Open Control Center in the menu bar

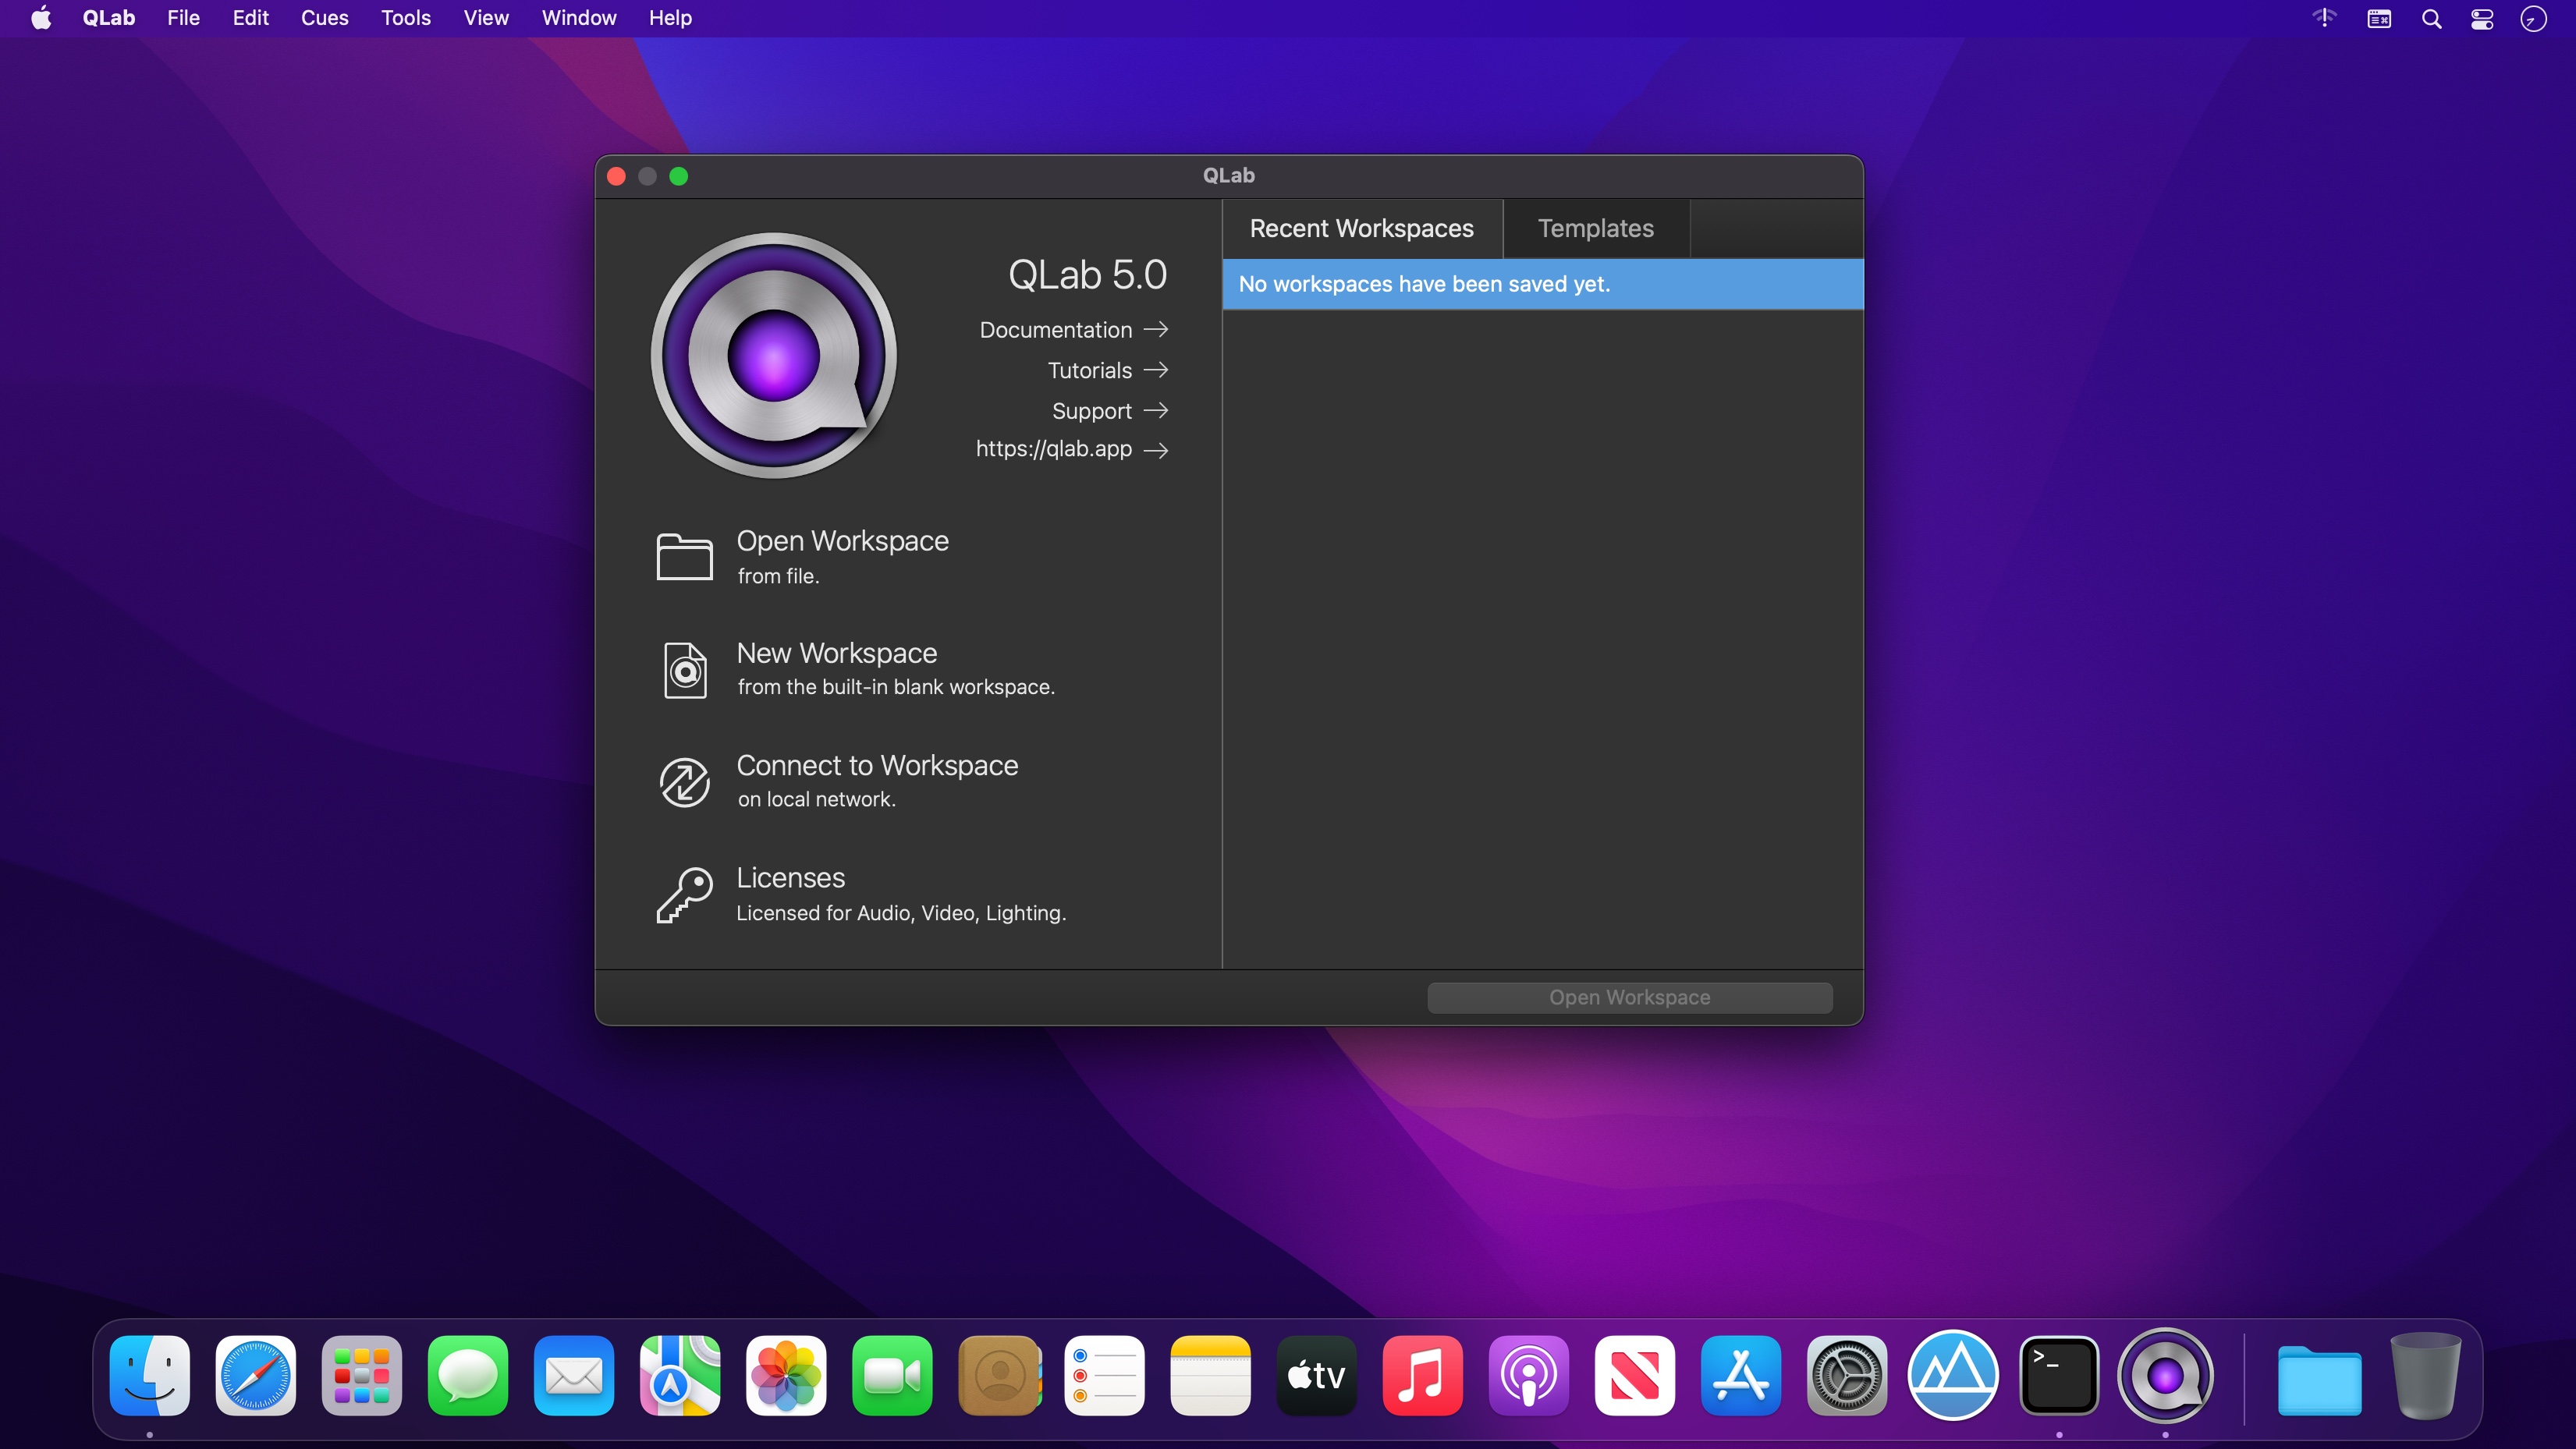tap(2482, 19)
